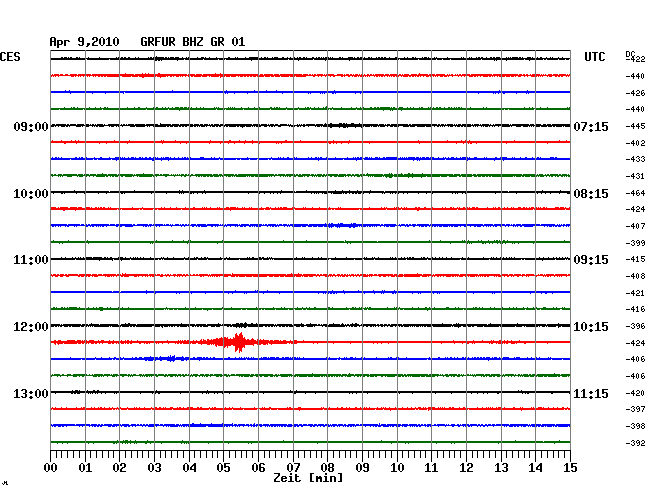Select the DC offset value "-420"
650x494 pixels.
[635, 393]
